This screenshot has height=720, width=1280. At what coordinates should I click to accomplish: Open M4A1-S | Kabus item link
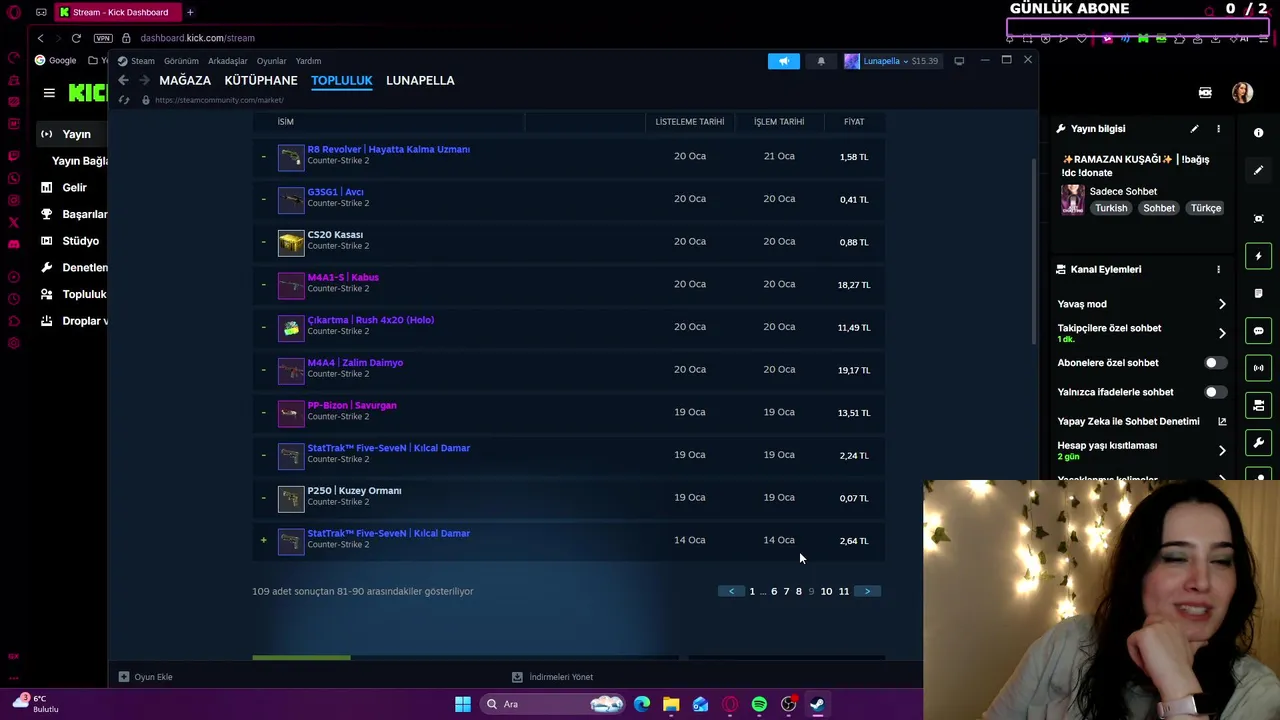pos(343,277)
